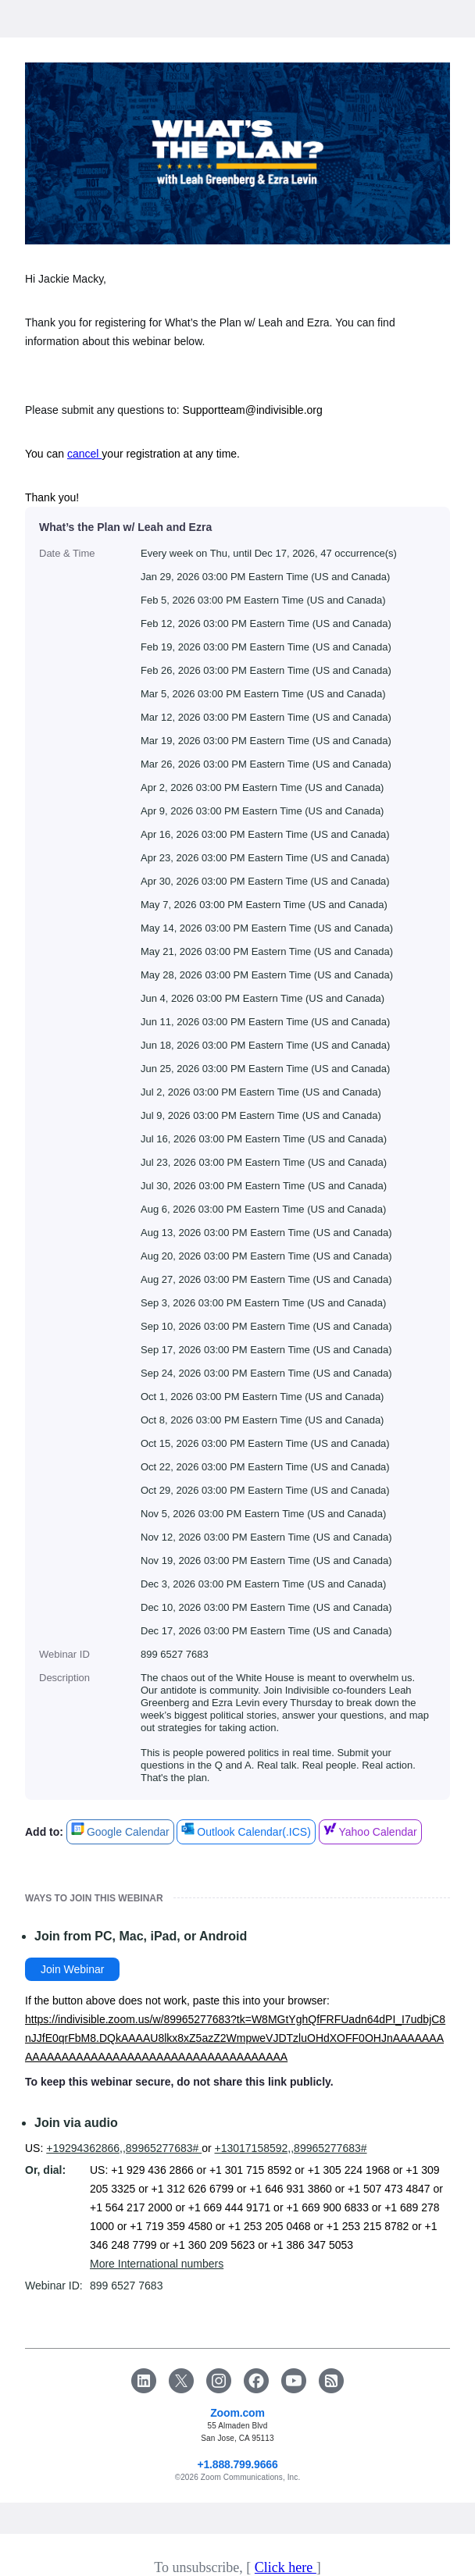Viewport: 475px width, 2576px height.
Task: Click the cancel registration link
Action: coord(83,453)
